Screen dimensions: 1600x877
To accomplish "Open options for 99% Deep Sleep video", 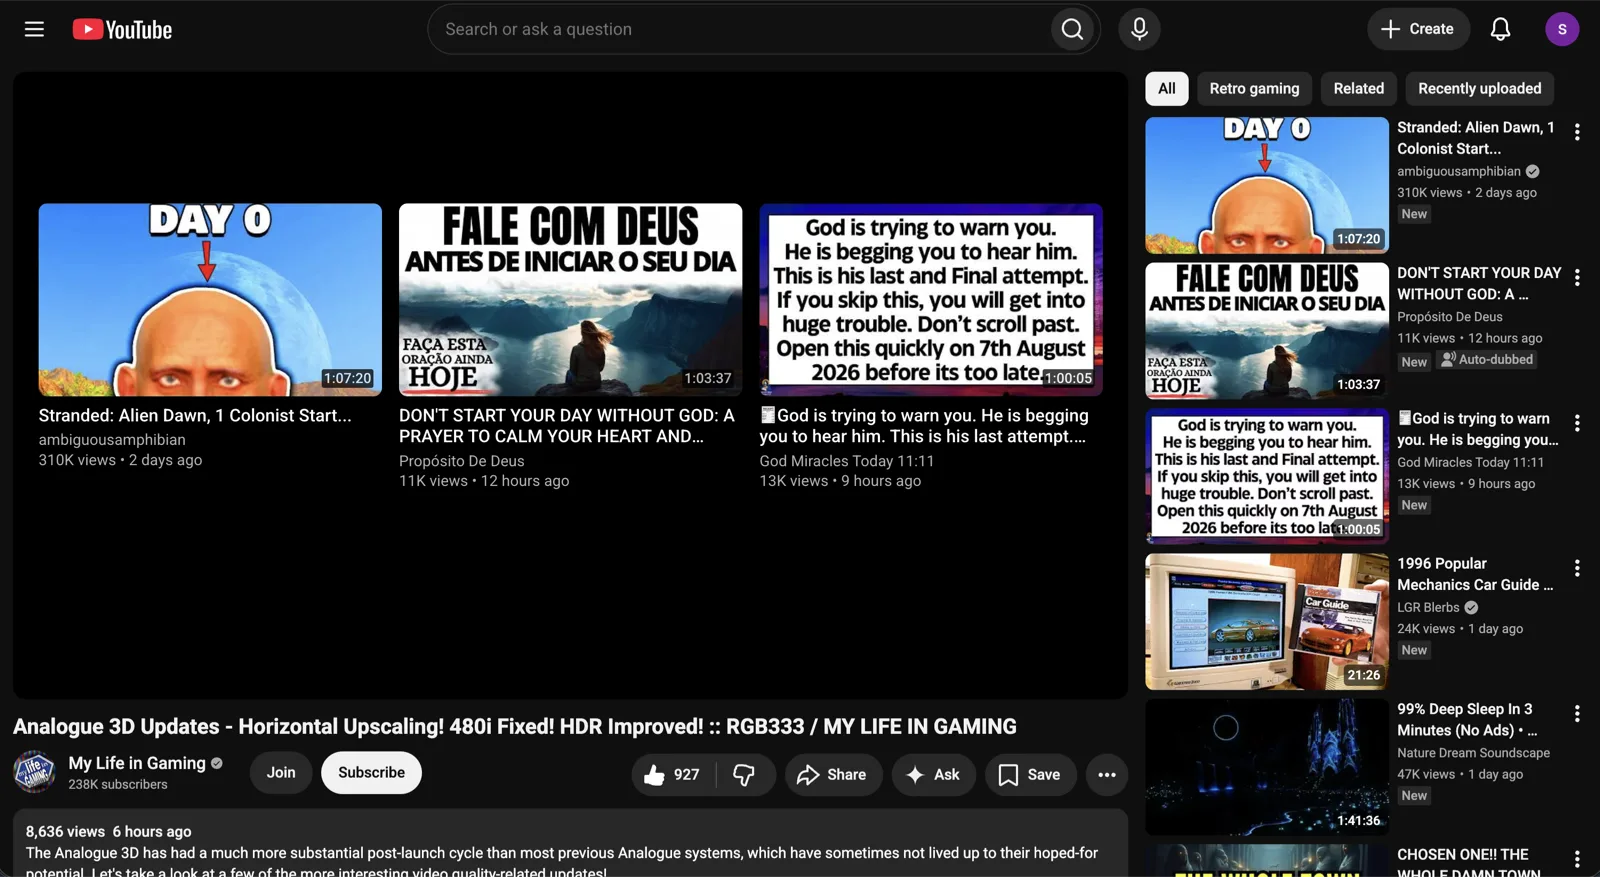I will pyautogui.click(x=1577, y=714).
